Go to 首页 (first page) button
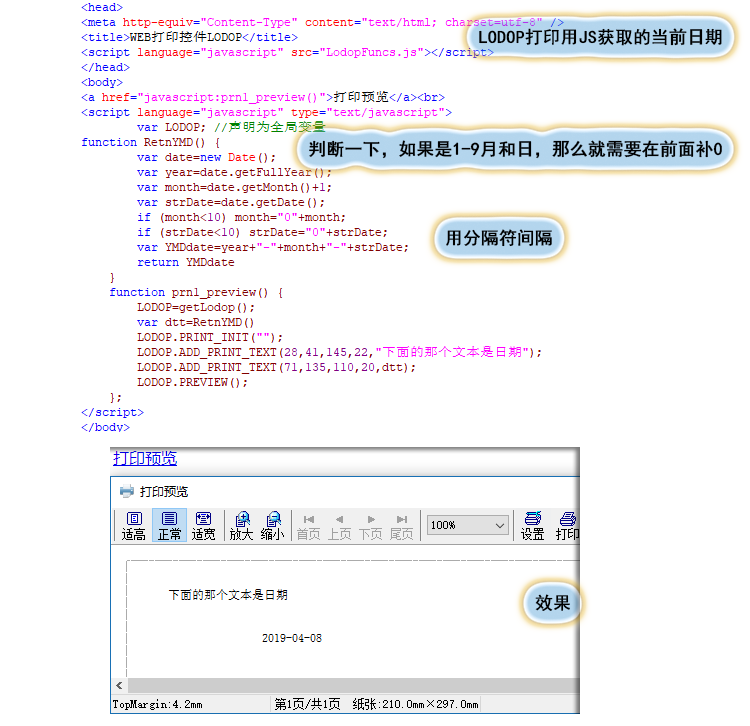The image size is (750, 726). point(308,525)
